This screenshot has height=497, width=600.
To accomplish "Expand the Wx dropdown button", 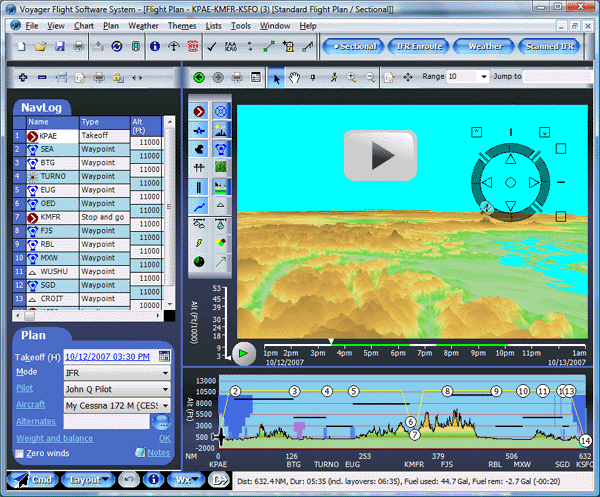I will click(x=186, y=480).
